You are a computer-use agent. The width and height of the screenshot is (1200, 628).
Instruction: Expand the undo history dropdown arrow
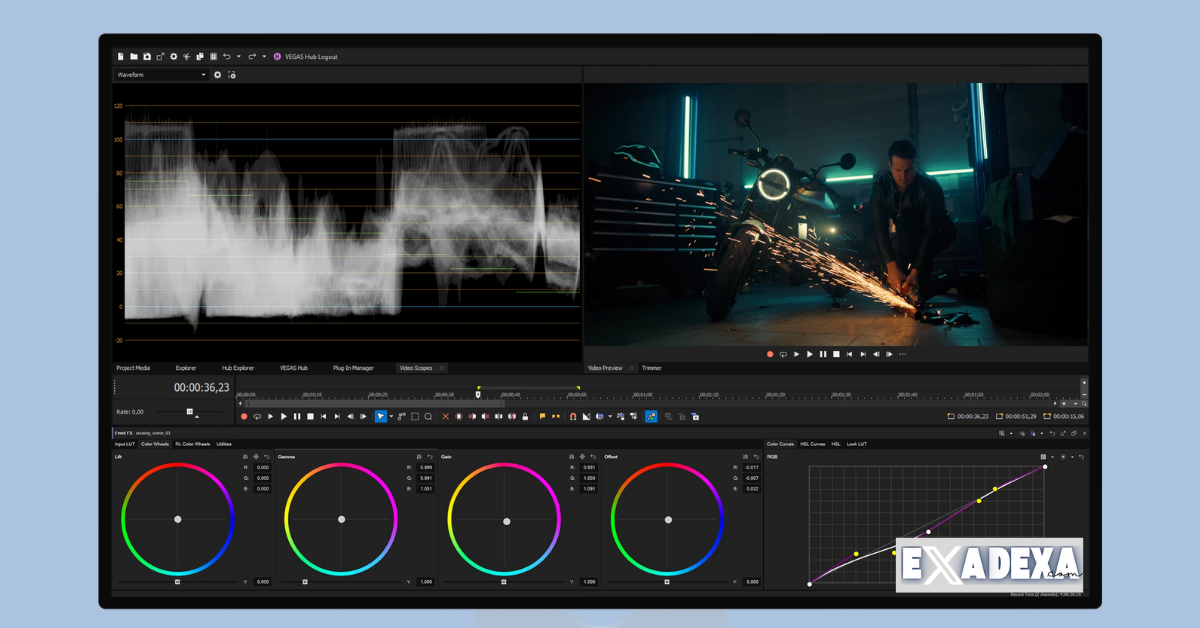tap(239, 57)
